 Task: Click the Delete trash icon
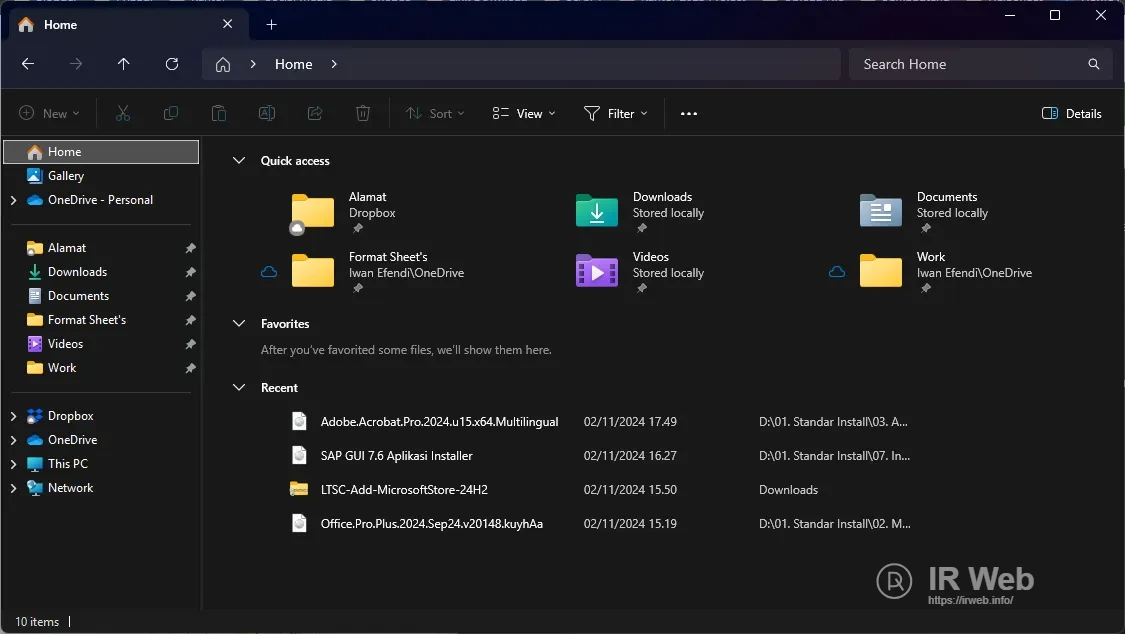pyautogui.click(x=362, y=113)
